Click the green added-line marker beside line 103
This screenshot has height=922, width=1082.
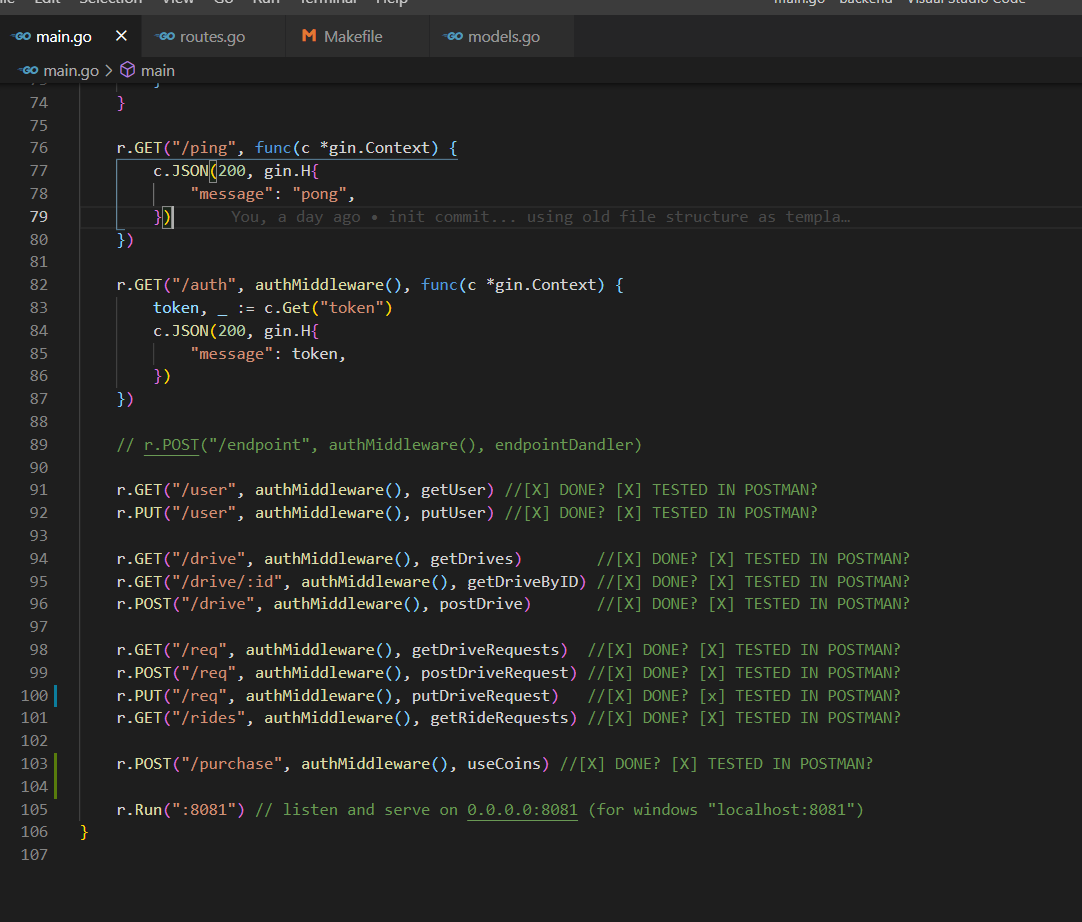56,764
